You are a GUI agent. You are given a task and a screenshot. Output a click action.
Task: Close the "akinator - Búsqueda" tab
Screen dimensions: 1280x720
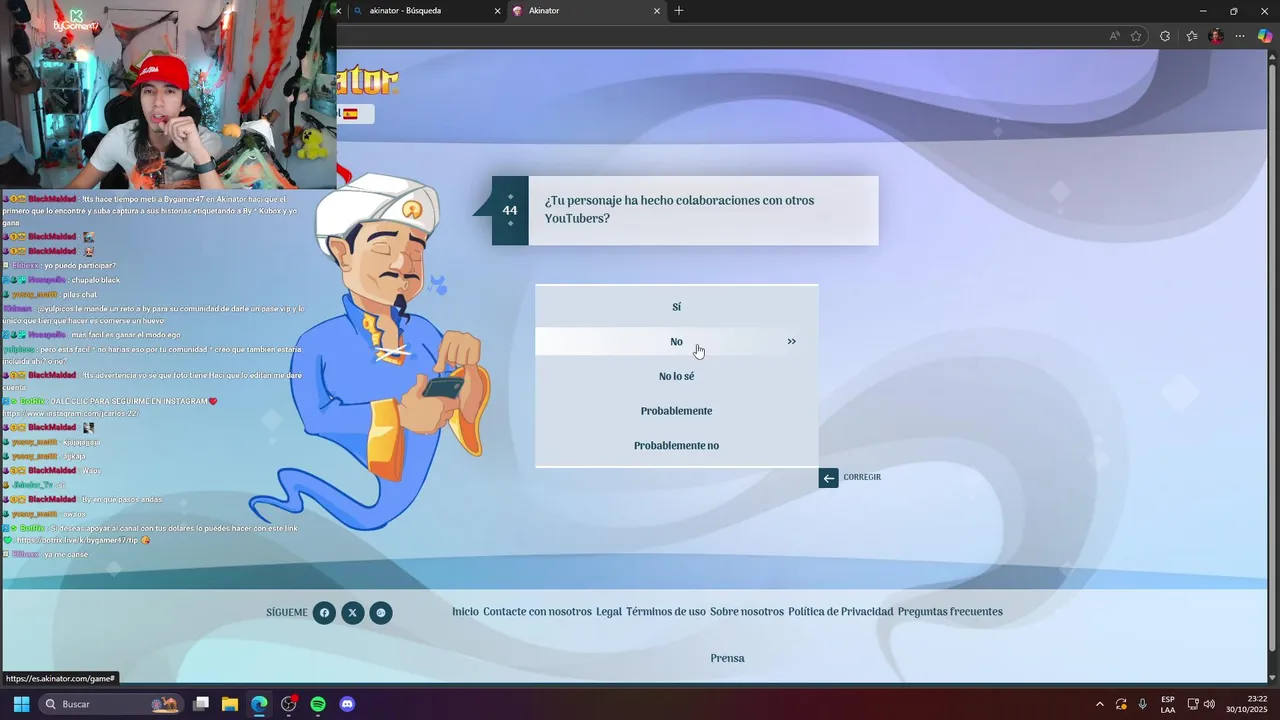pyautogui.click(x=497, y=11)
